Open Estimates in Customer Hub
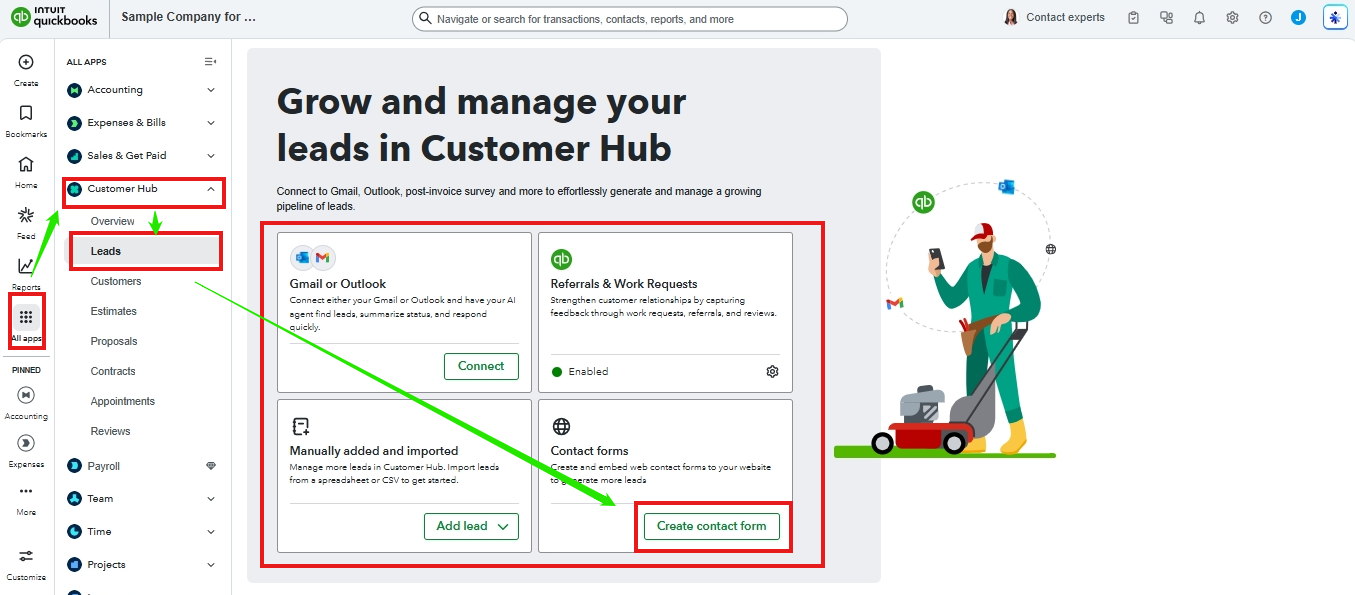The image size is (1355, 595). click(x=114, y=311)
